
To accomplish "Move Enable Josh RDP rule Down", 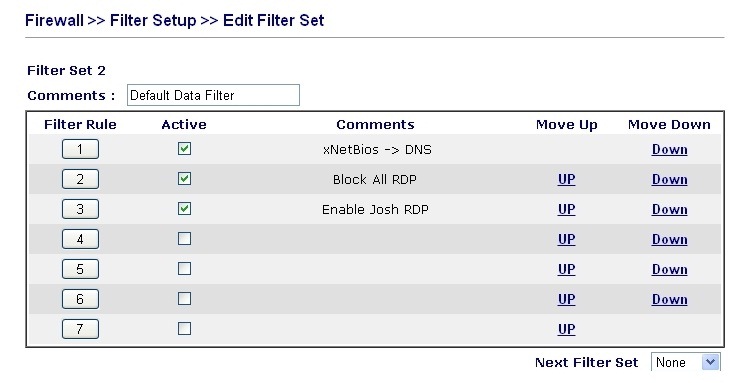I will [x=669, y=209].
